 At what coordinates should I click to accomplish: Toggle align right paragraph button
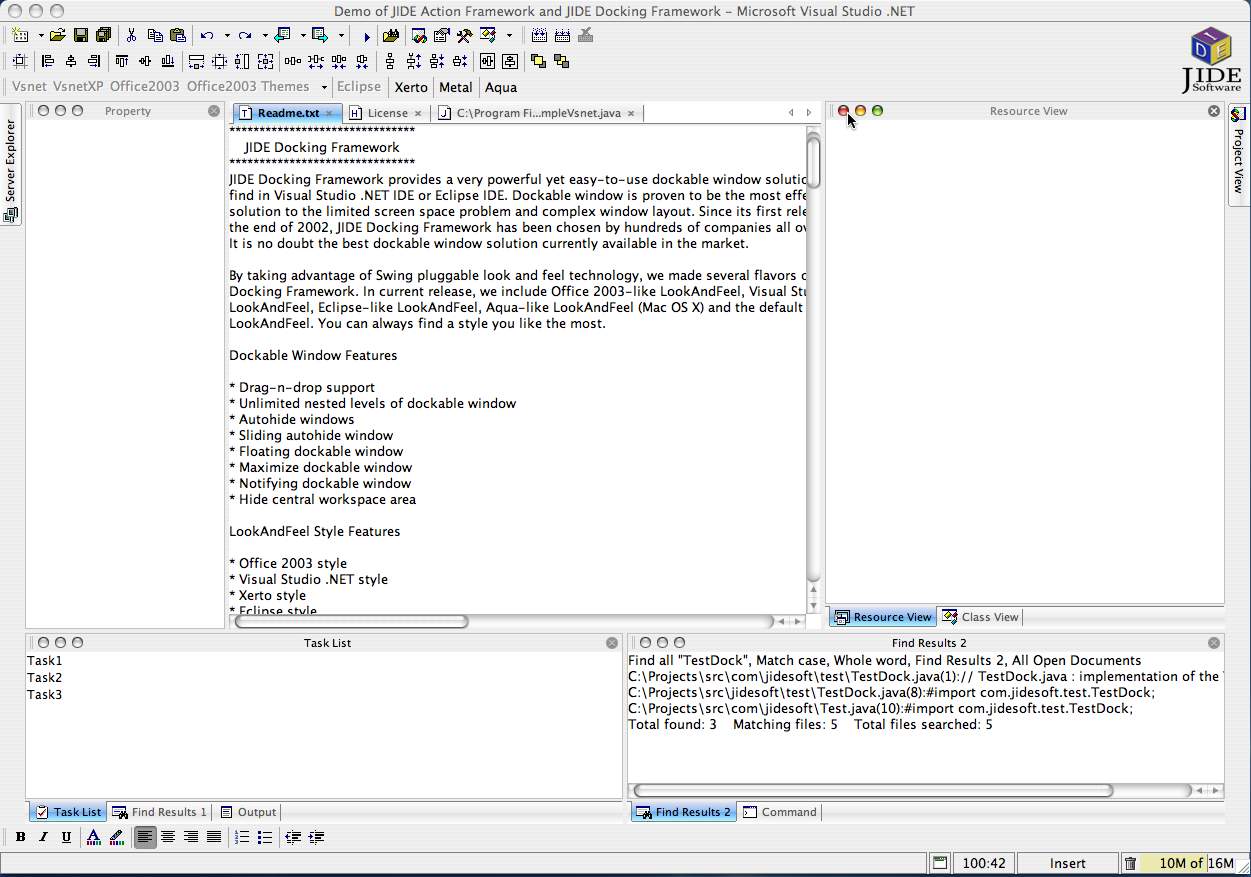pos(191,837)
